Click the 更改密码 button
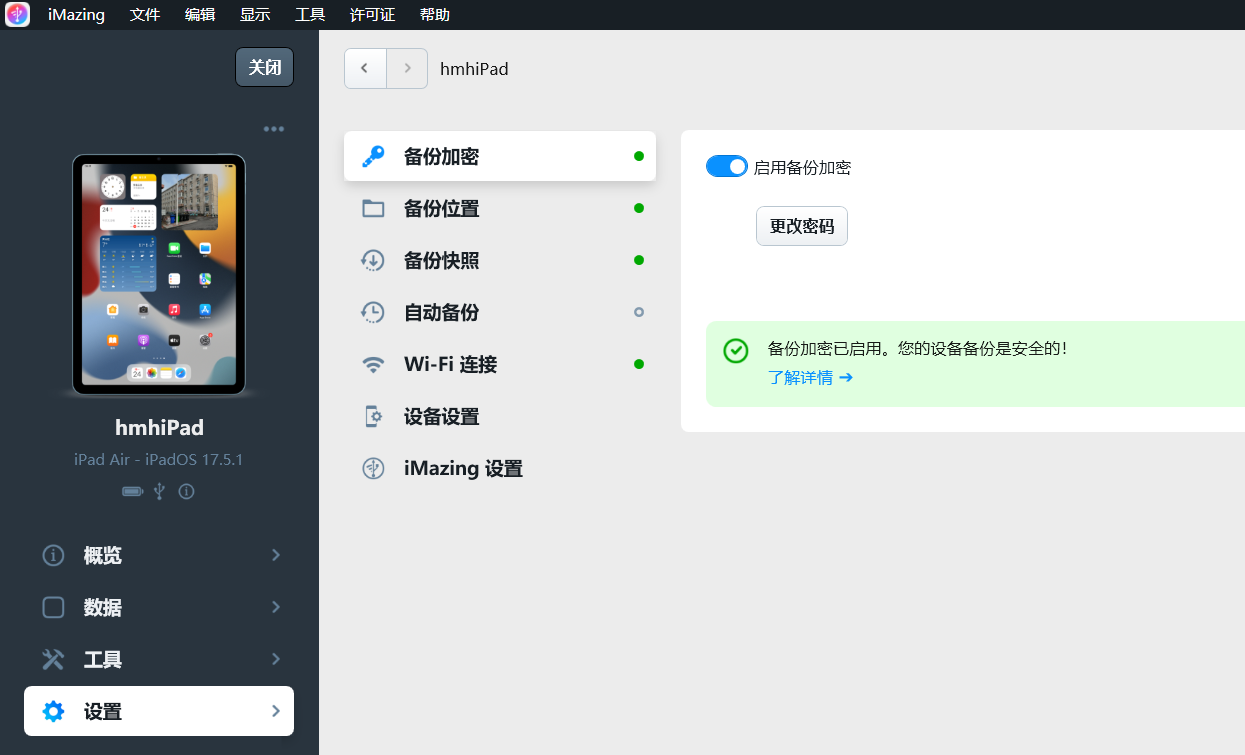 [801, 226]
